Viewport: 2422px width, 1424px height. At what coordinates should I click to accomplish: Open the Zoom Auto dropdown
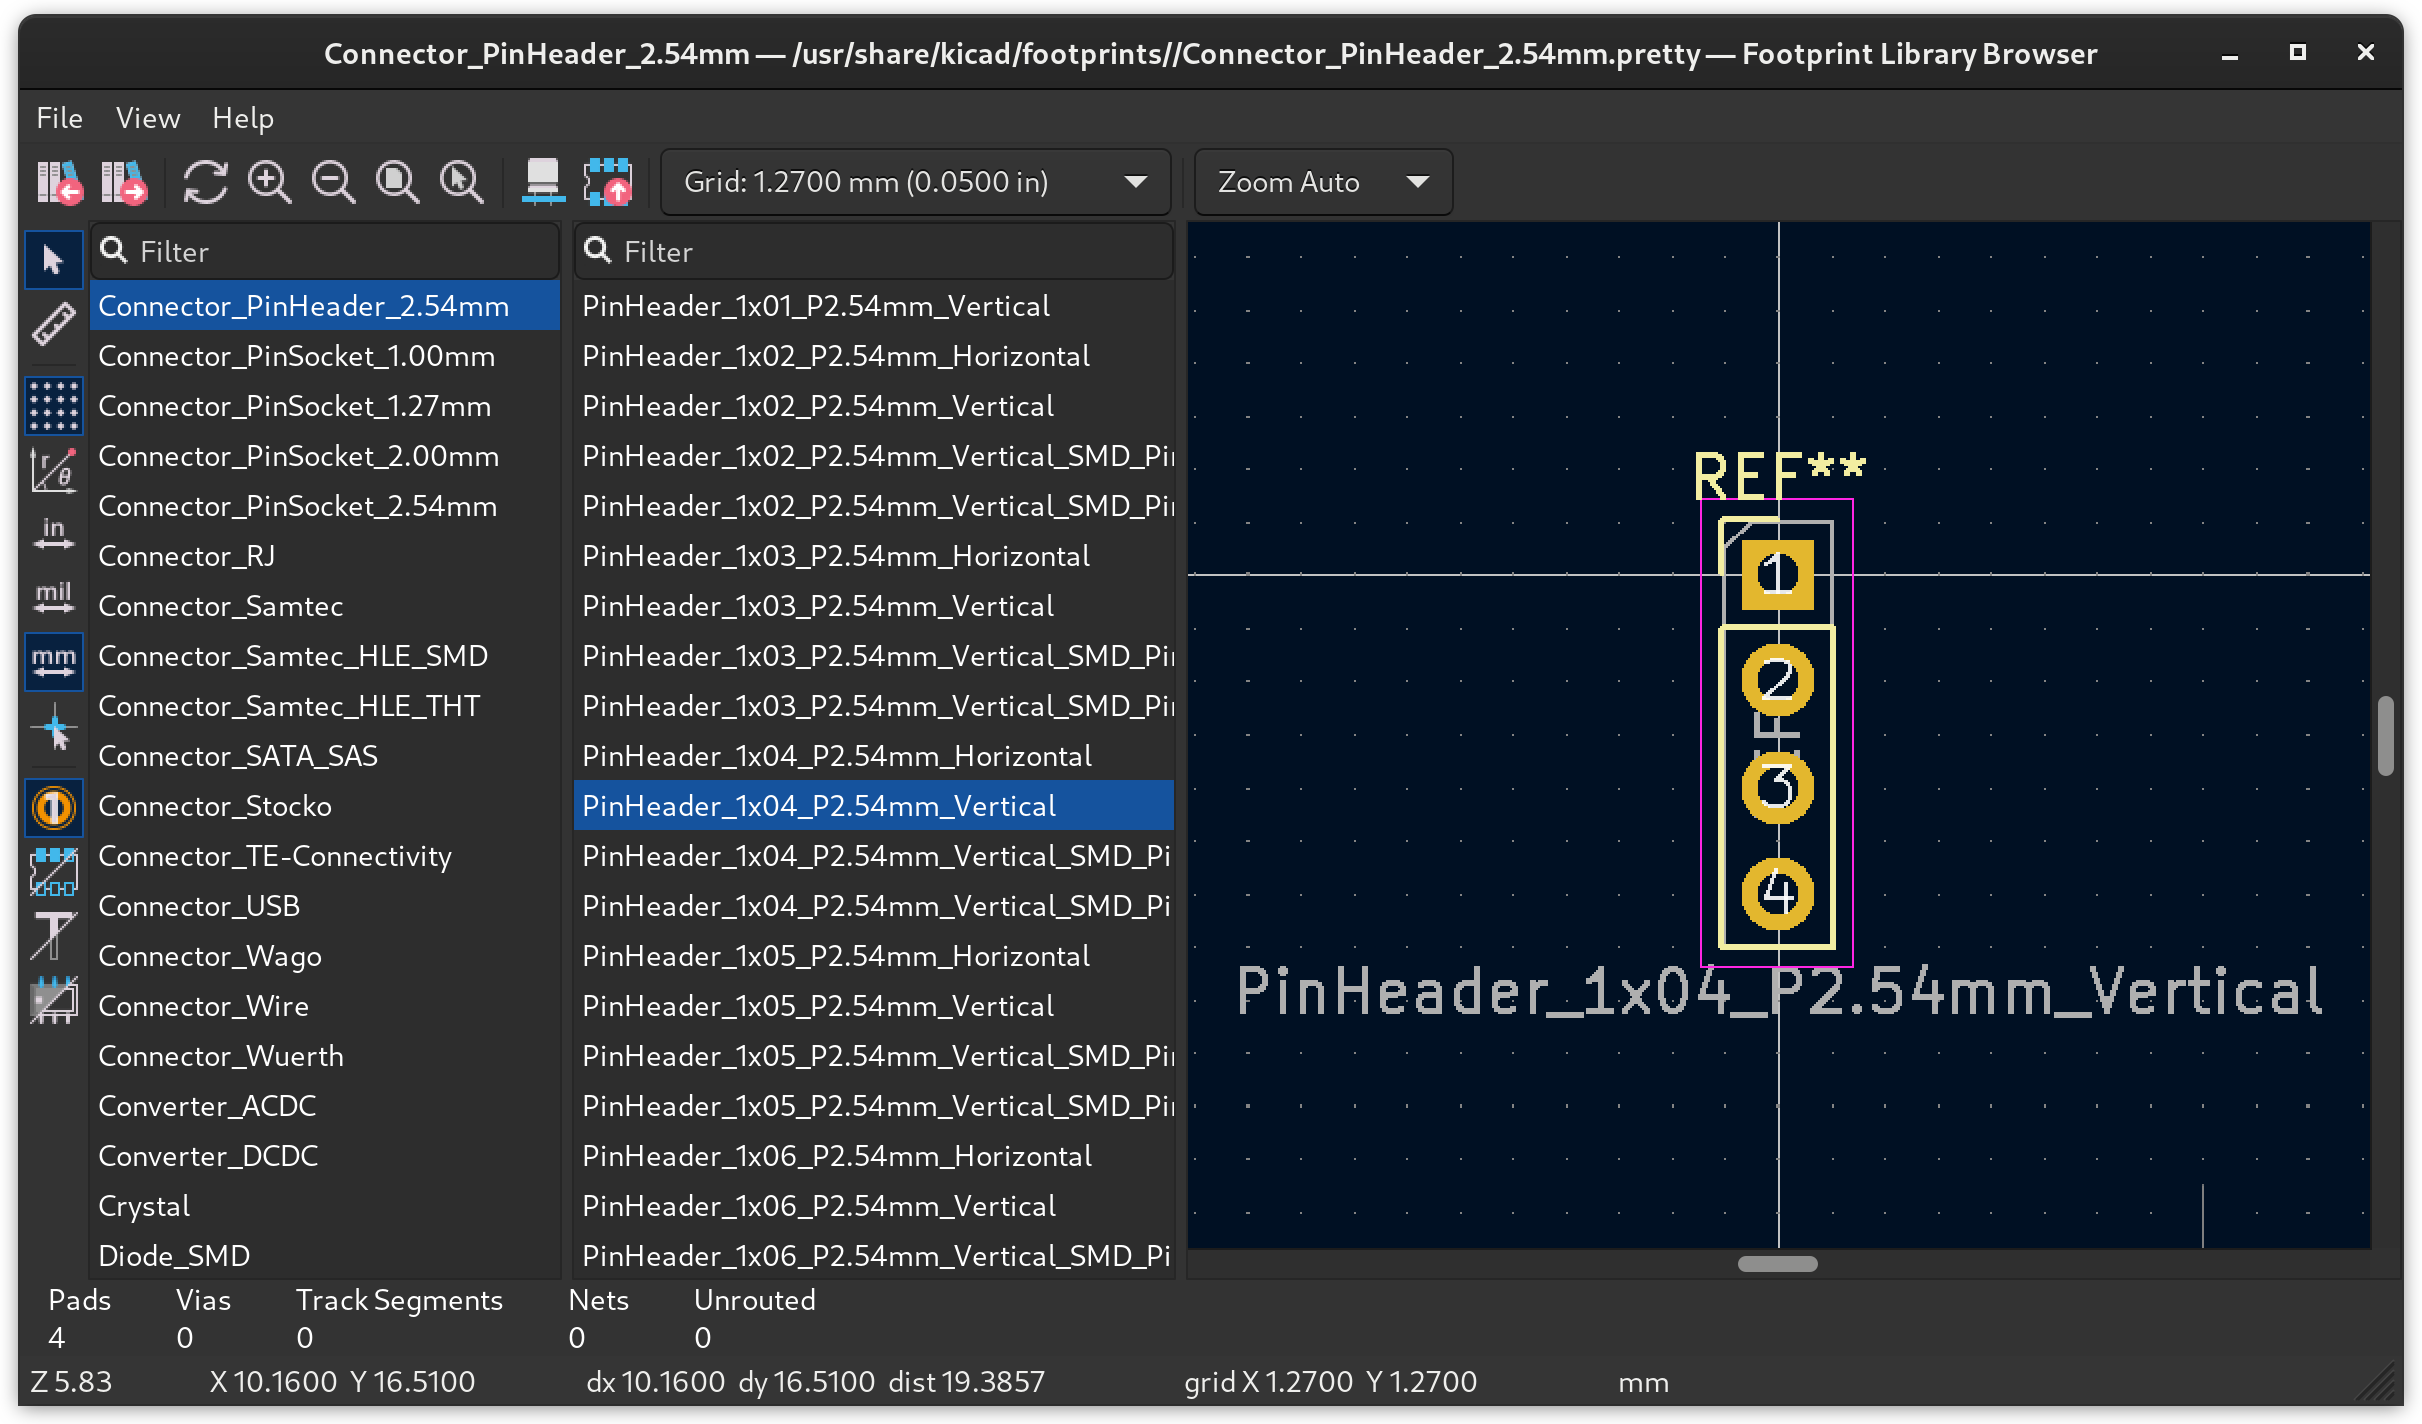pyautogui.click(x=1419, y=182)
